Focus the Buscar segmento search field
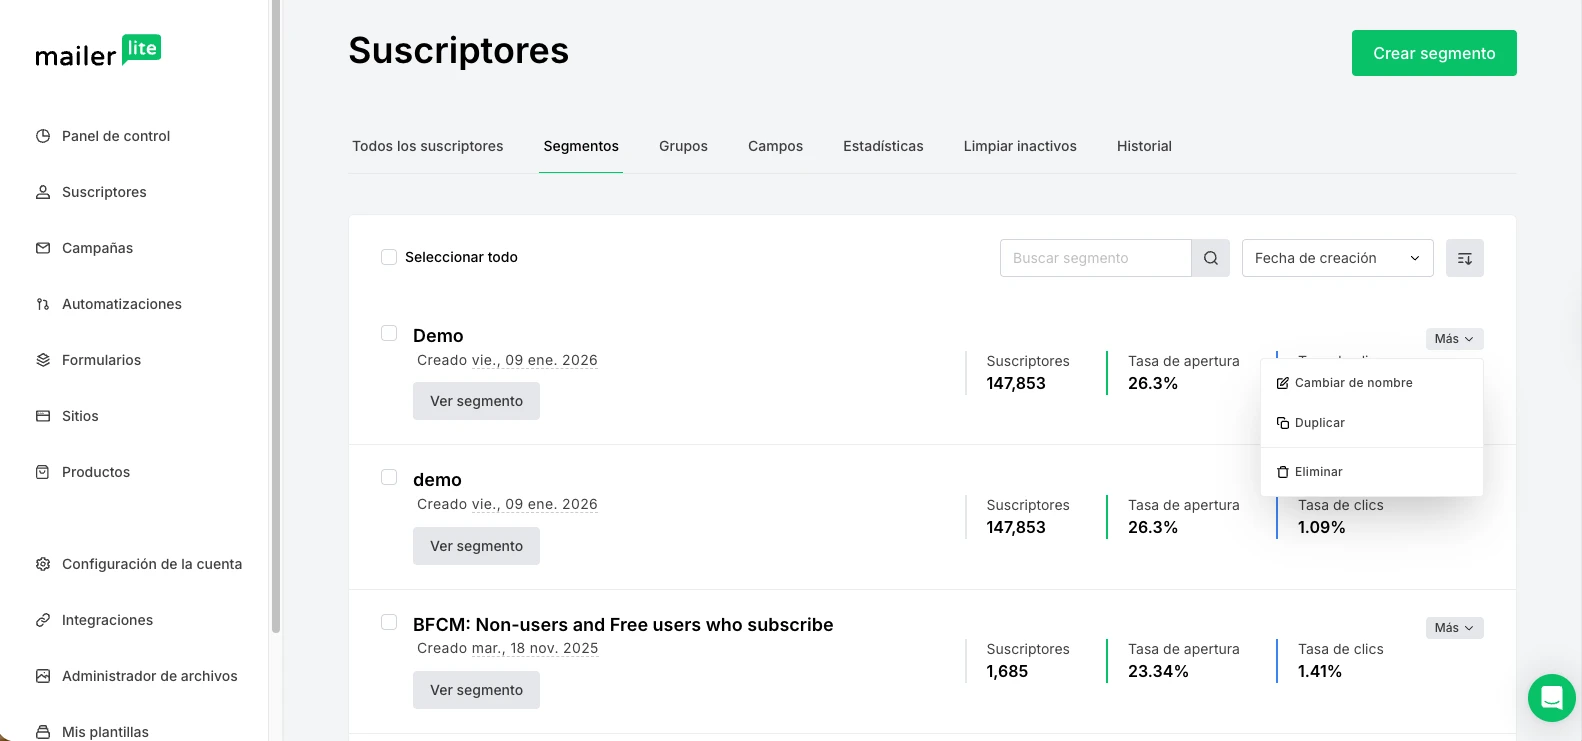The height and width of the screenshot is (741, 1582). [1095, 258]
